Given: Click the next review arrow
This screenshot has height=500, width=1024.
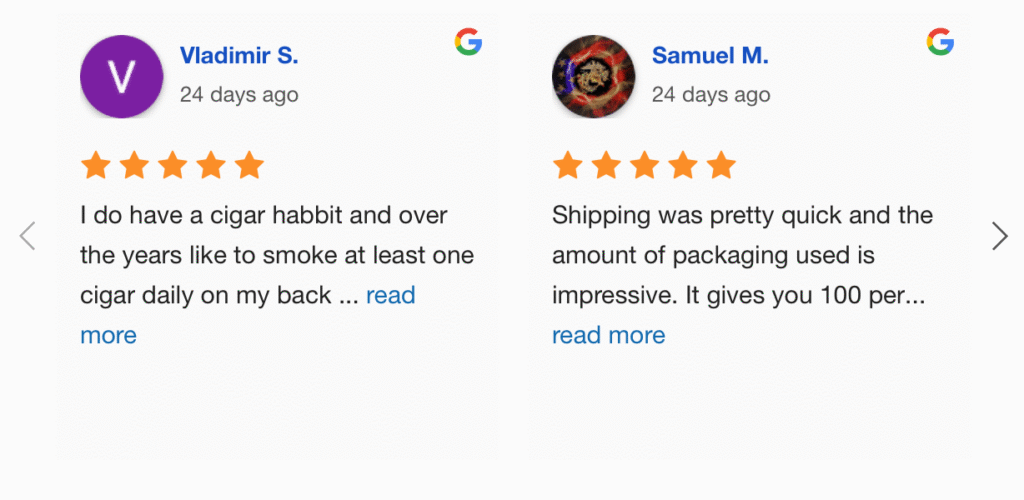Looking at the screenshot, I should [x=999, y=236].
